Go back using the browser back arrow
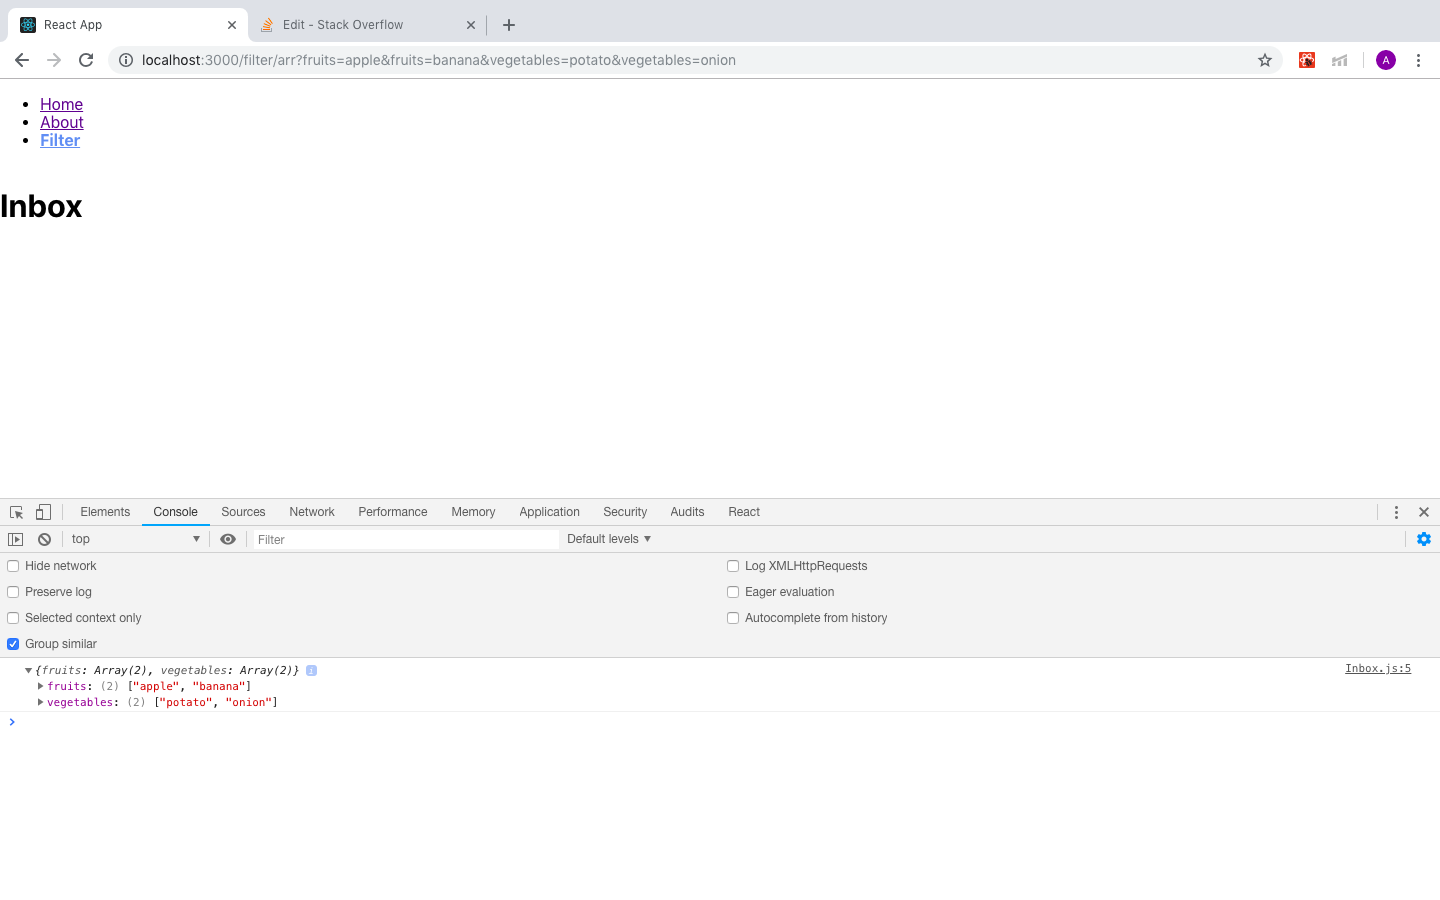 22,60
